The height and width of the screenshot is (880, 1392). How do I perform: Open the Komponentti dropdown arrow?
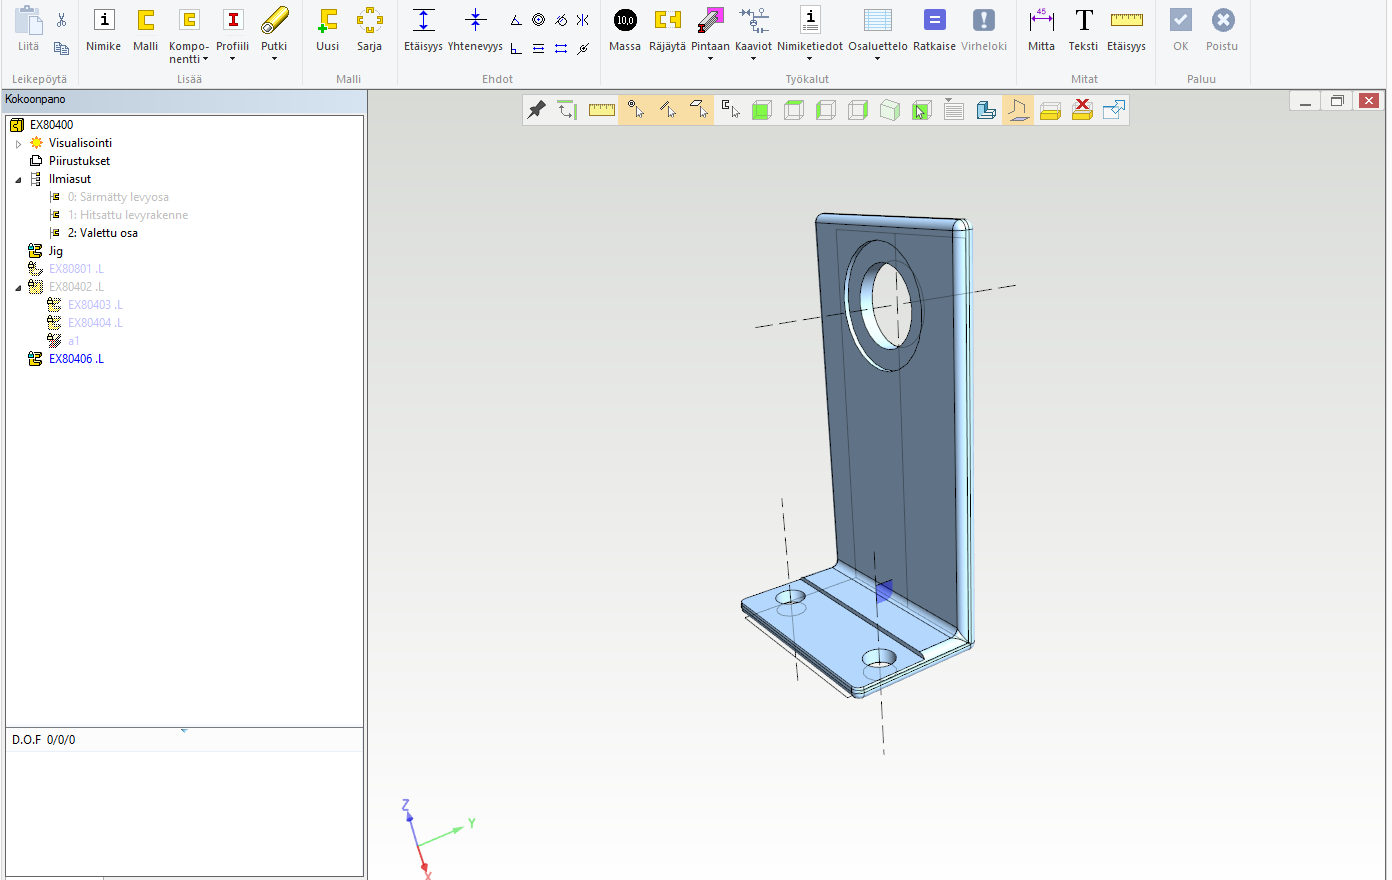(x=206, y=60)
